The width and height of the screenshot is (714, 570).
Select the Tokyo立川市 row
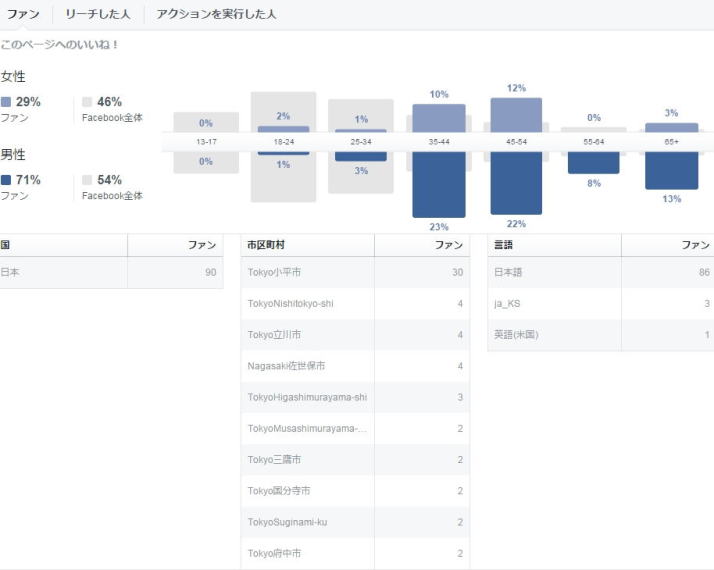355,335
